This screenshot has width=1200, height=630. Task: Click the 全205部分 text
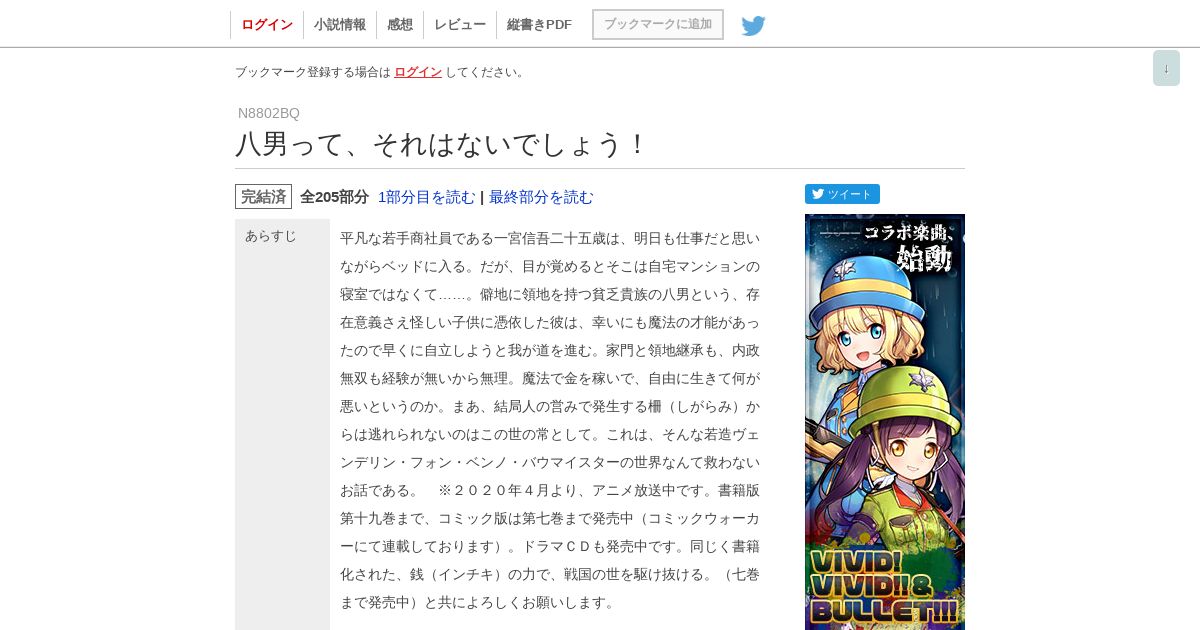click(334, 197)
